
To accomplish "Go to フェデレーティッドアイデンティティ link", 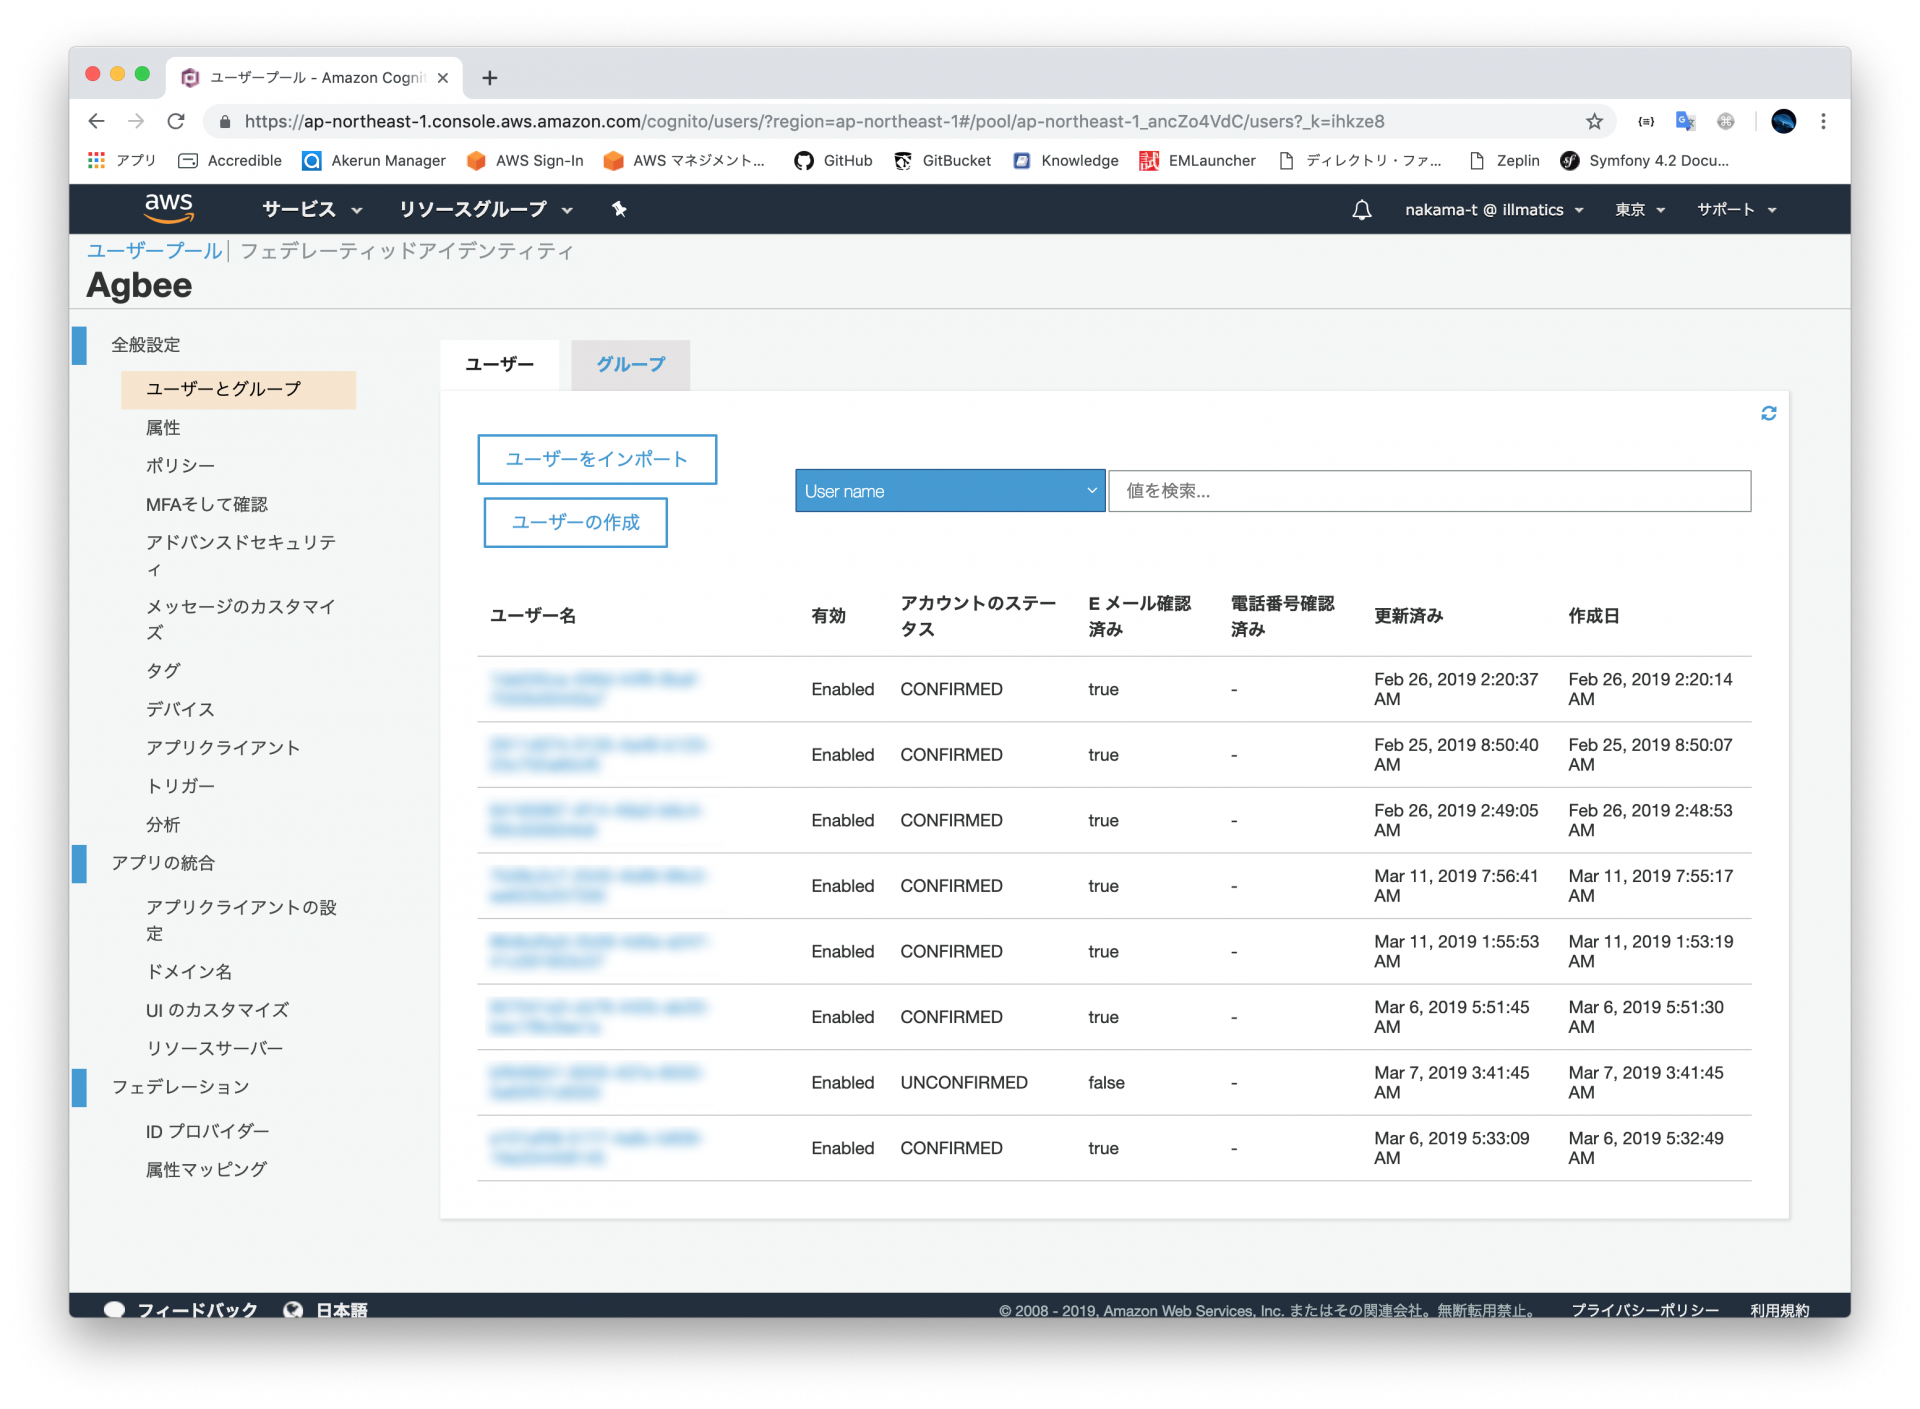I will 407,251.
